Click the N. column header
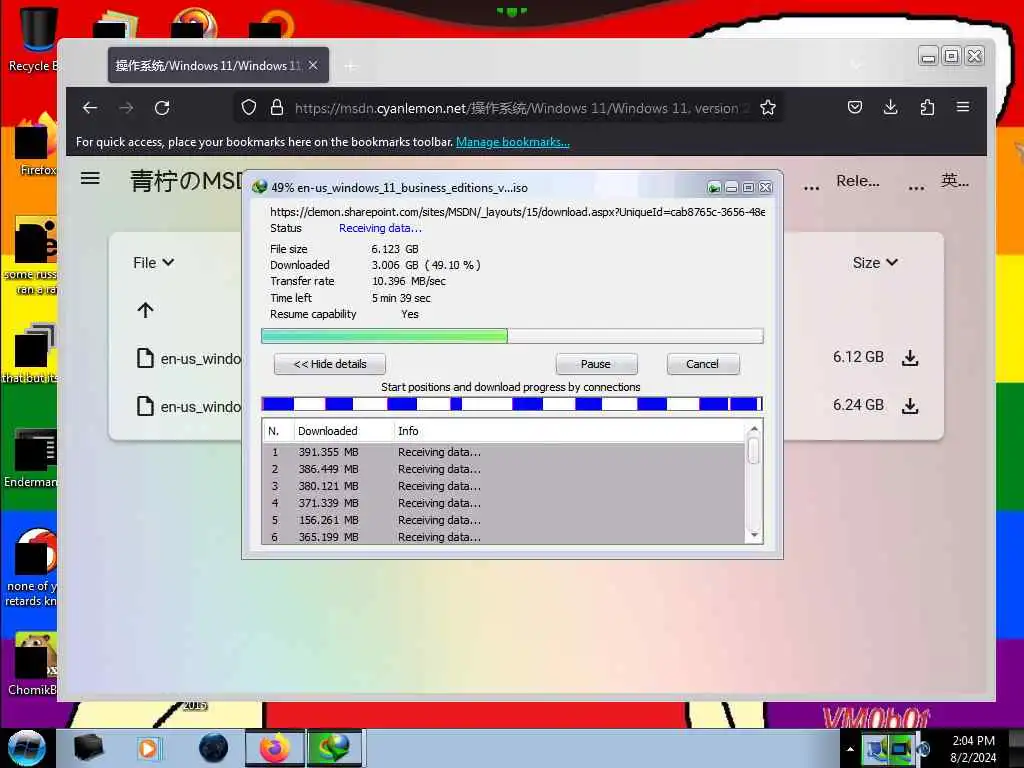Image resolution: width=1024 pixels, height=768 pixels. pos(274,431)
